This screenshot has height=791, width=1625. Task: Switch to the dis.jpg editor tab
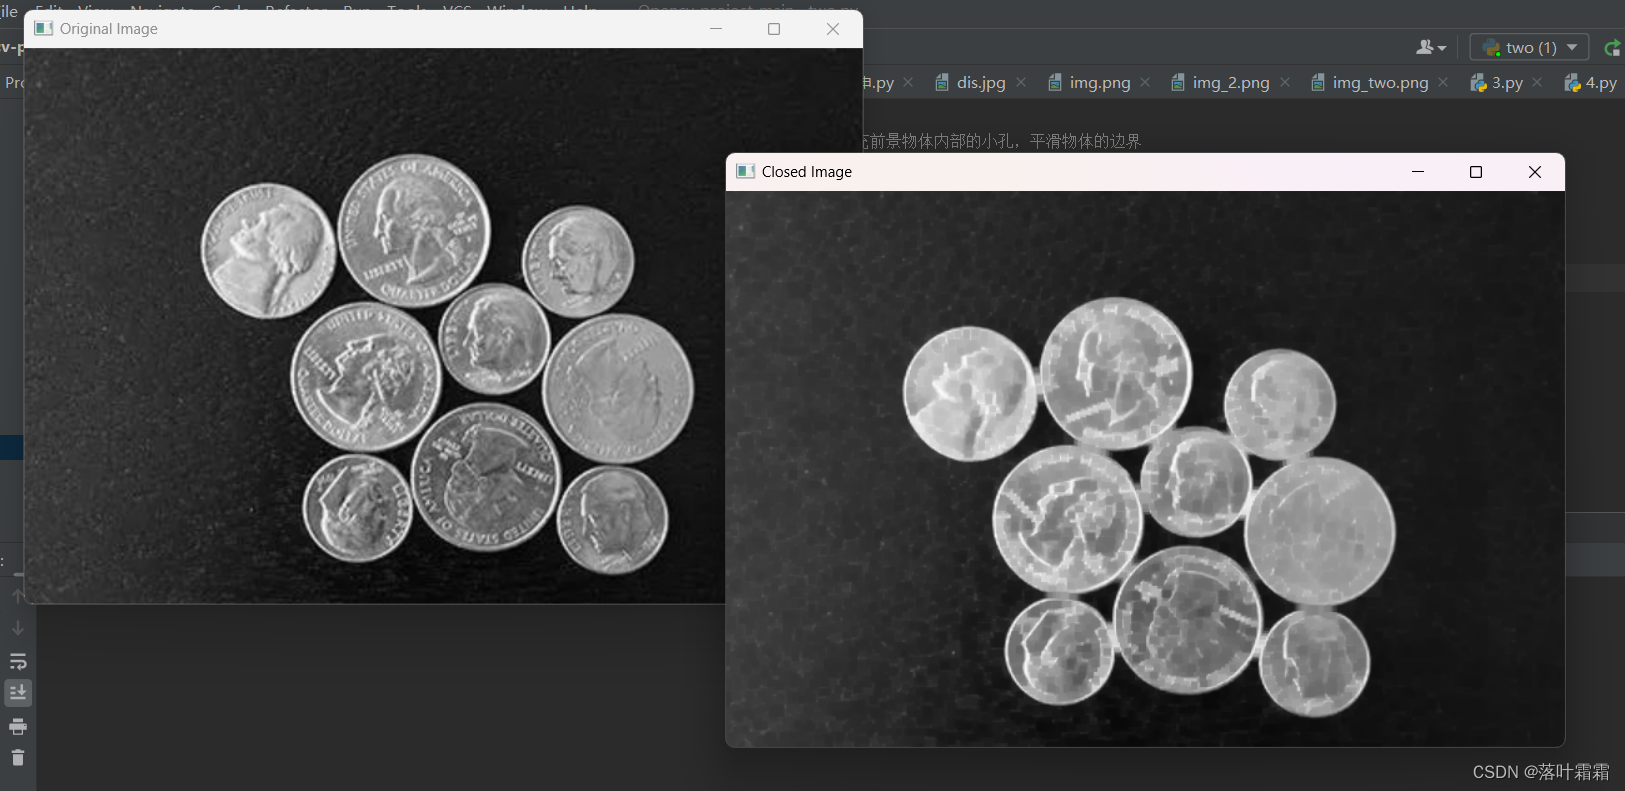[x=980, y=82]
